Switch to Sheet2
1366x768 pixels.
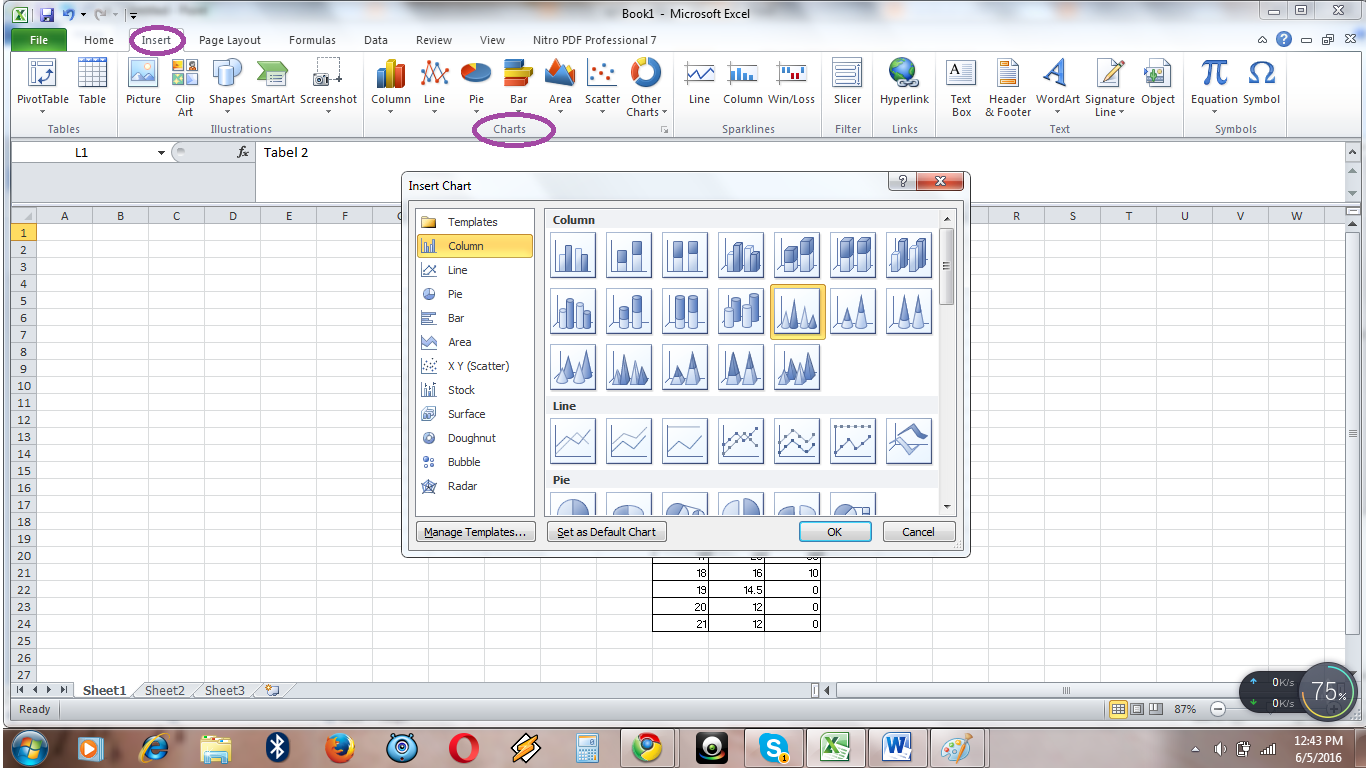coord(163,689)
